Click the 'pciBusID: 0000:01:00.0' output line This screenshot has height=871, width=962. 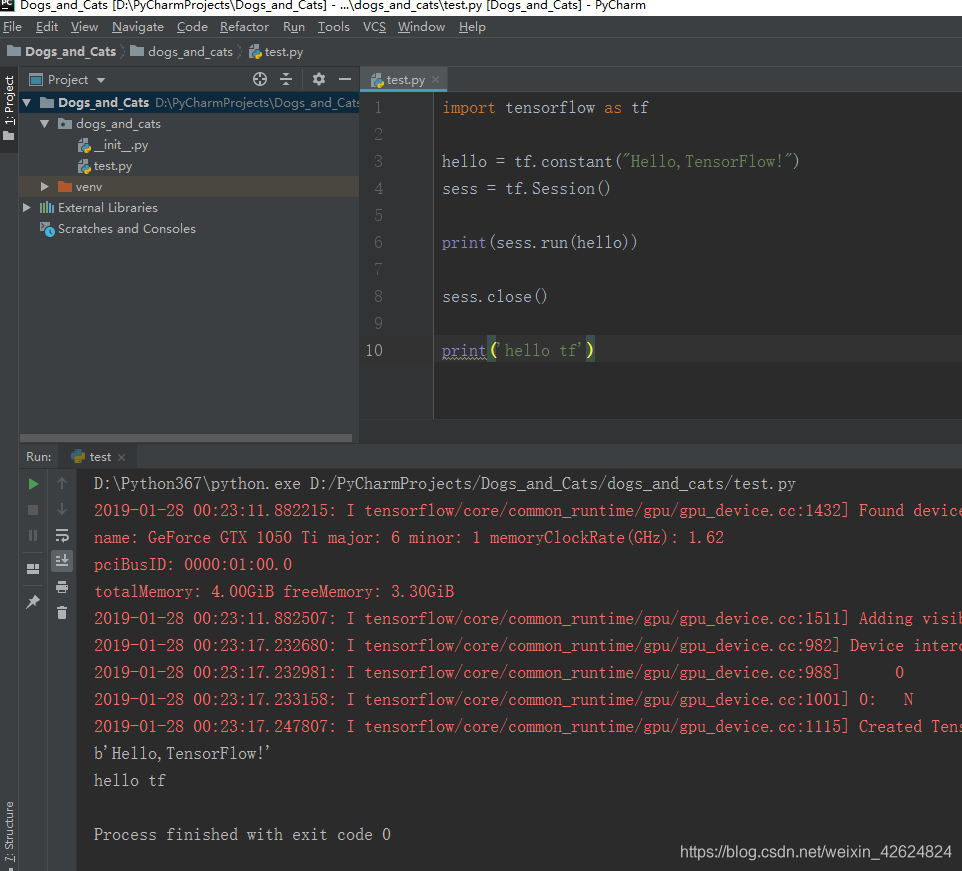click(193, 565)
